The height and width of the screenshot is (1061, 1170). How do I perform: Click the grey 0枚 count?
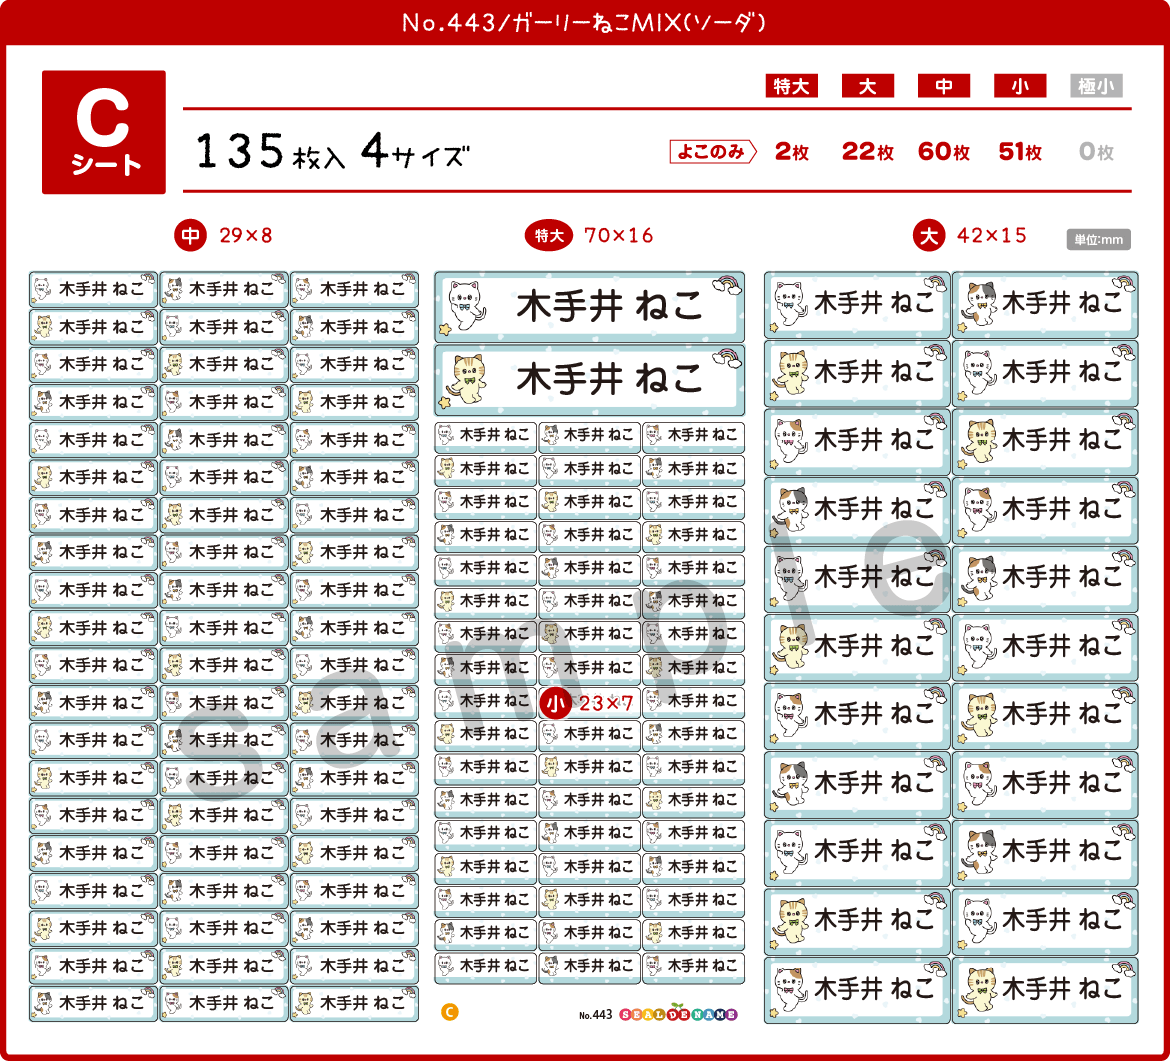[x=1096, y=151]
